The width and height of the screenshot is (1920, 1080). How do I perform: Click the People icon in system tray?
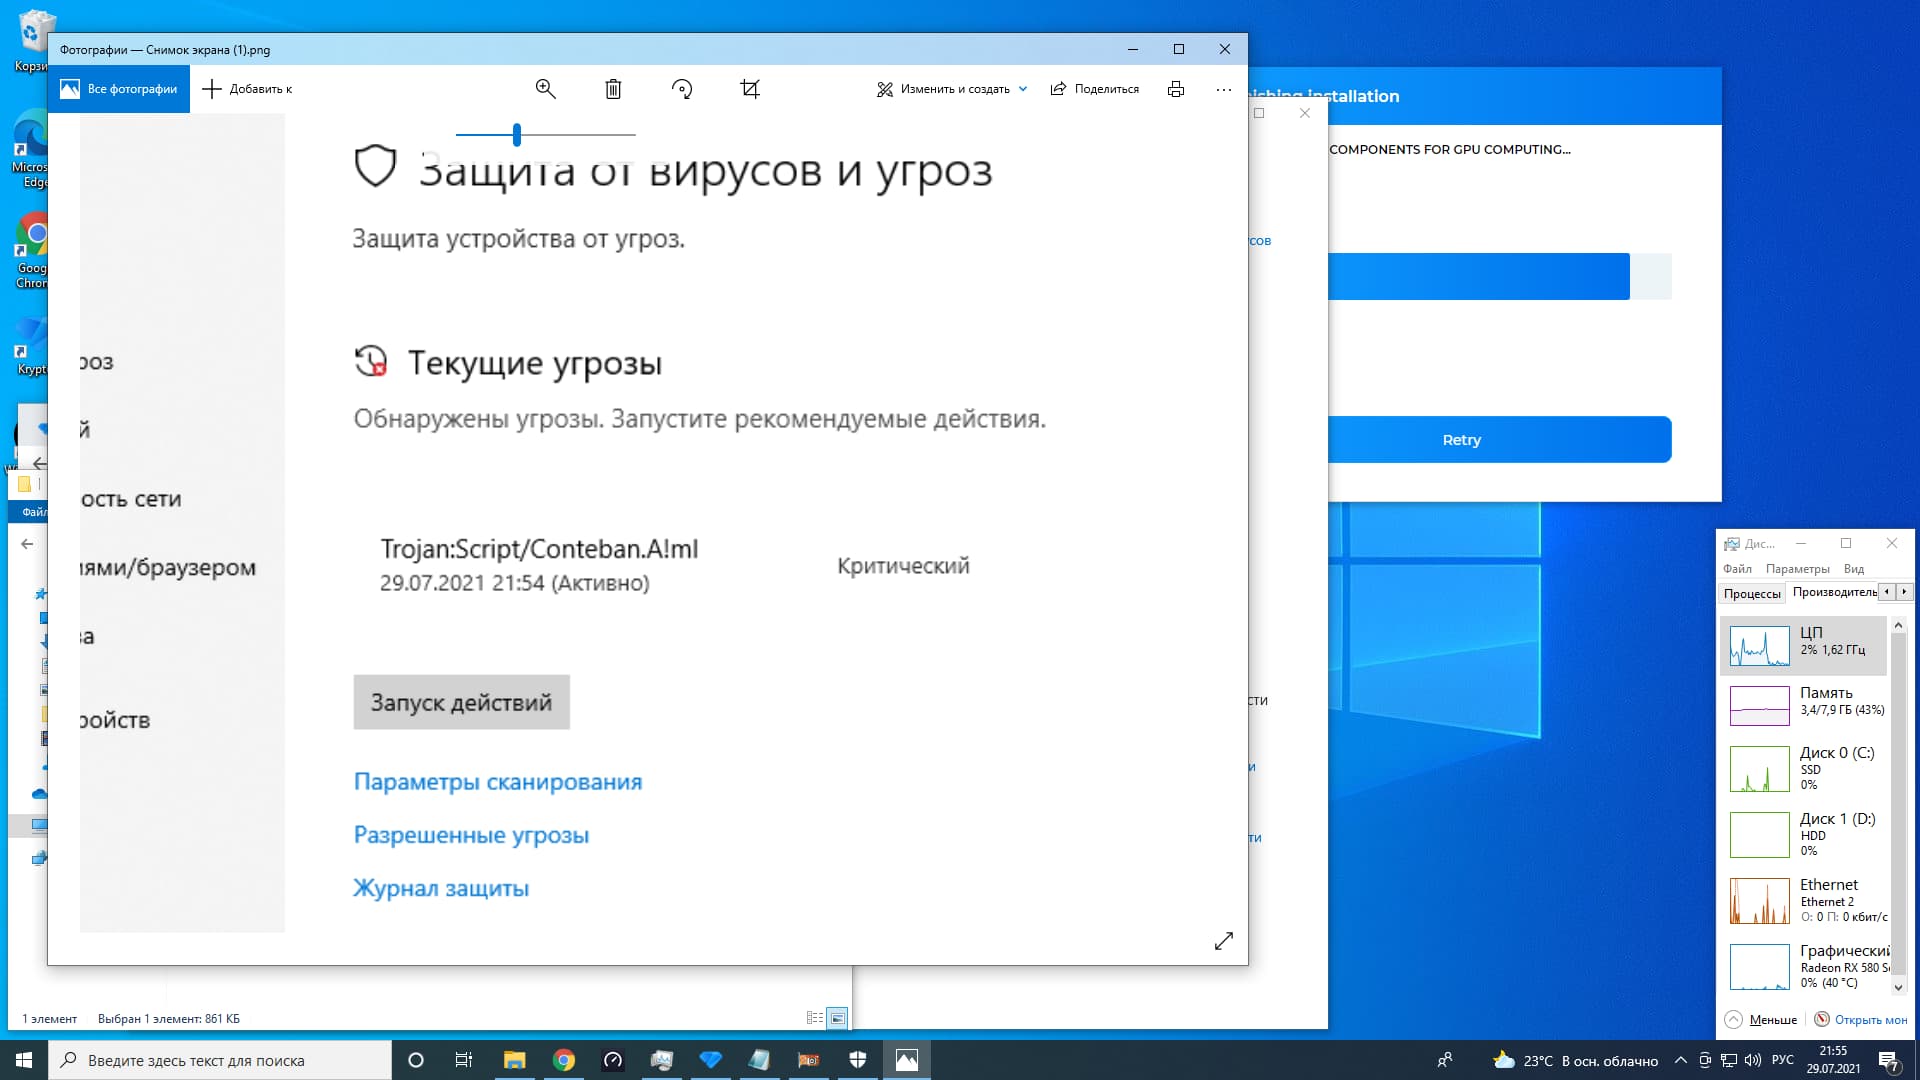click(x=1445, y=1060)
